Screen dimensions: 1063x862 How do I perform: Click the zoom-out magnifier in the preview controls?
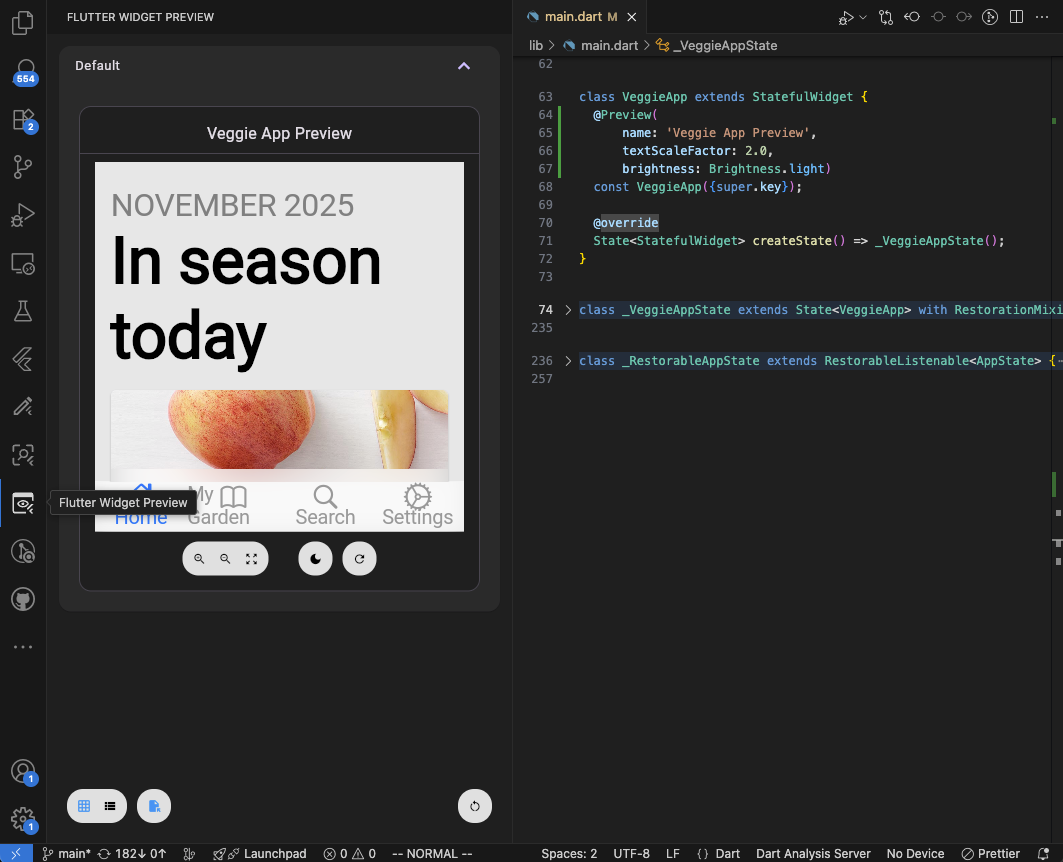click(x=225, y=558)
